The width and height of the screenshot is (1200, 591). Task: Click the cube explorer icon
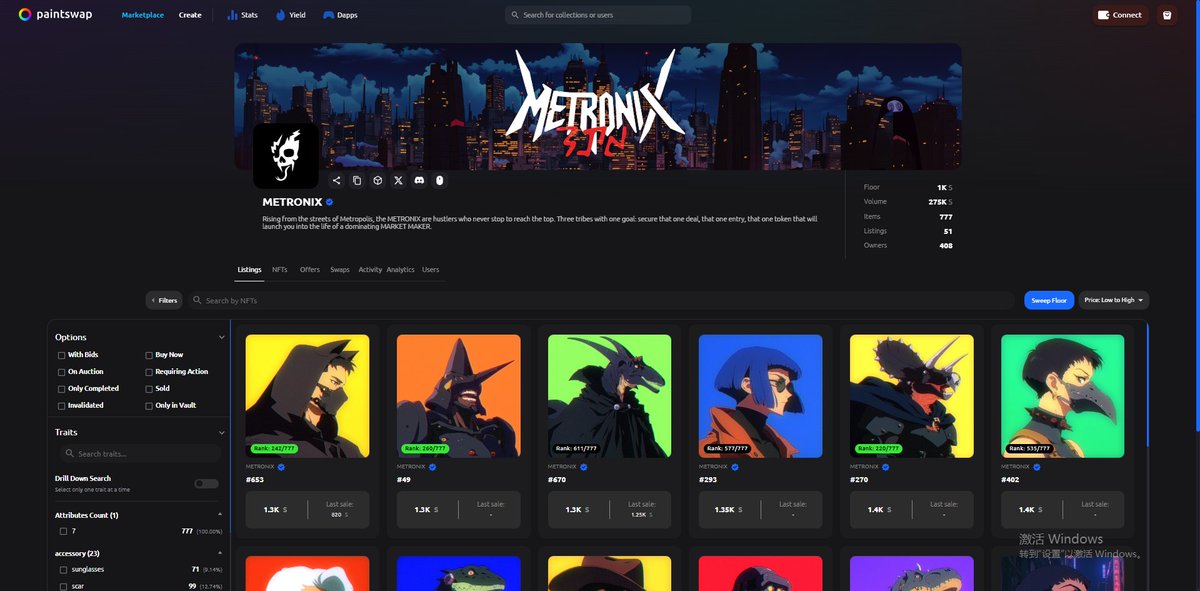[377, 180]
